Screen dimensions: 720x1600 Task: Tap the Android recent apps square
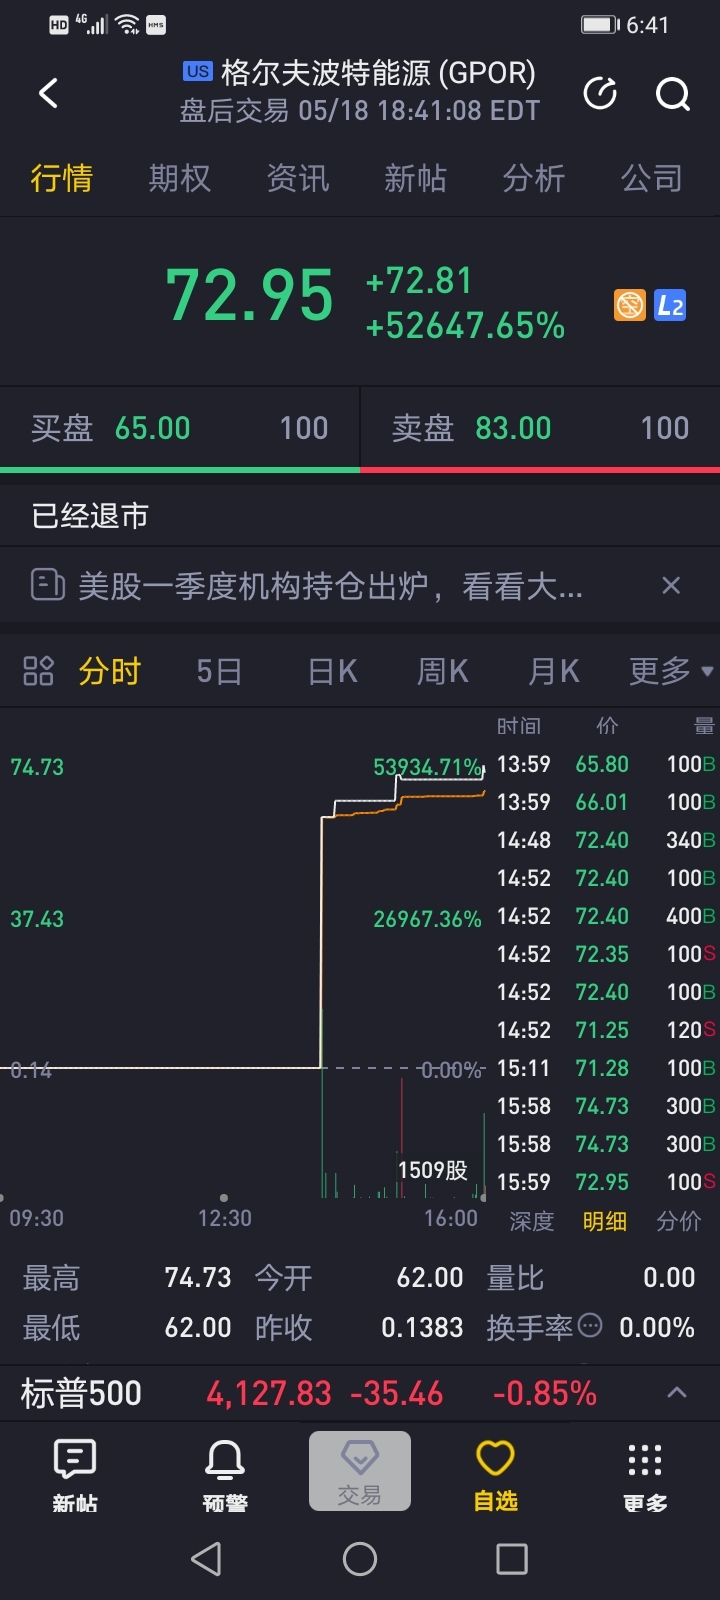point(512,1558)
